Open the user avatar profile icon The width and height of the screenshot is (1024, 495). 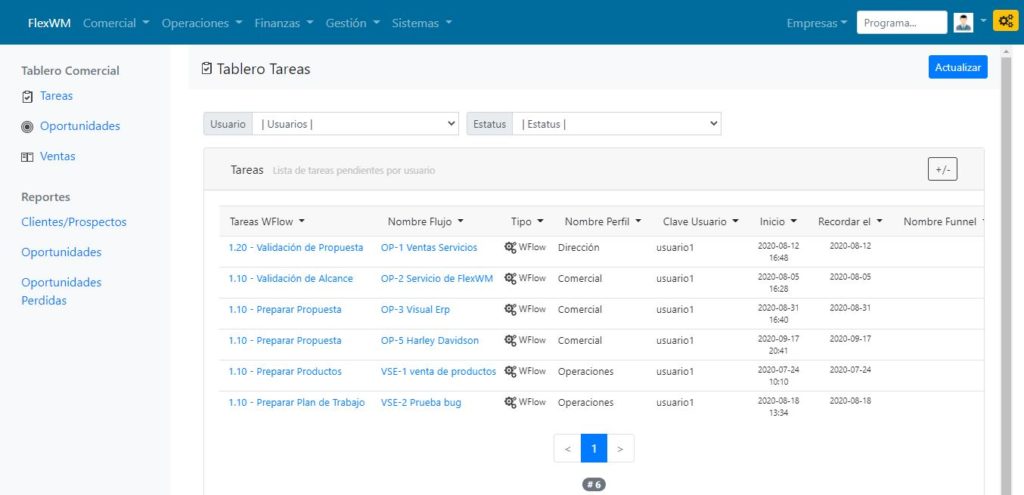963,23
